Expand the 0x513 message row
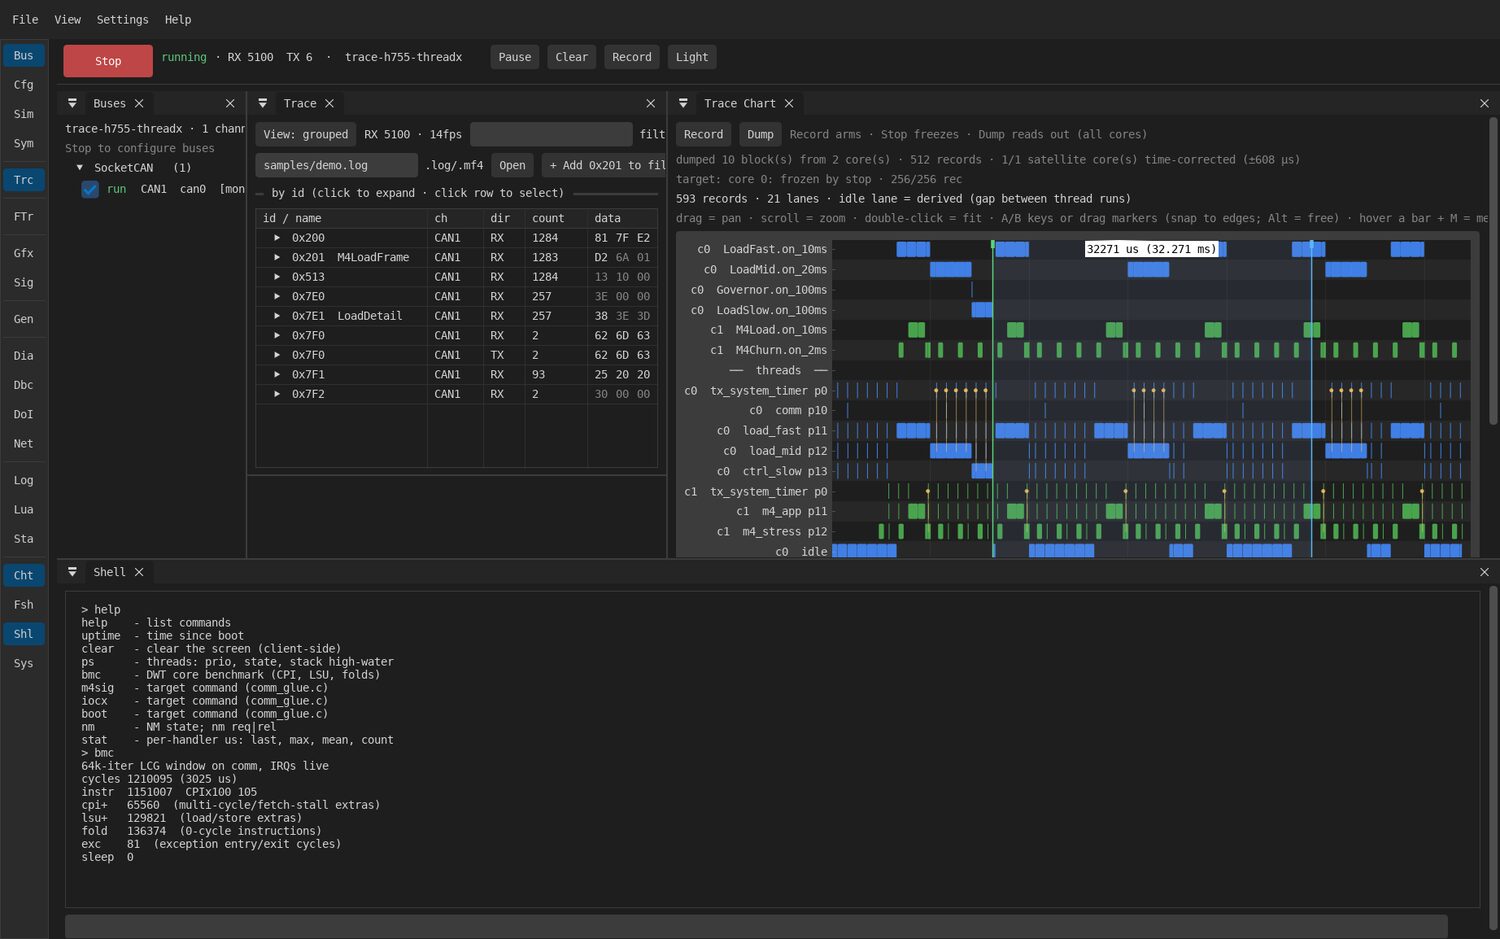1500x939 pixels. coord(277,277)
